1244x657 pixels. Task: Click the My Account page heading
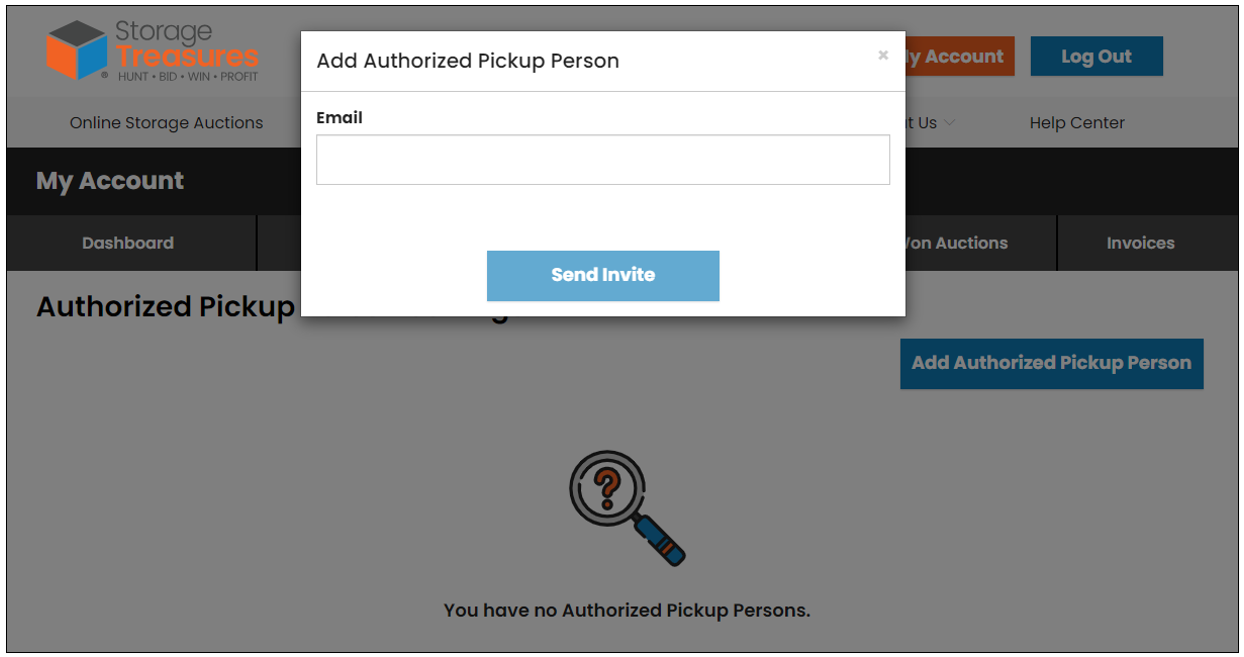point(110,181)
